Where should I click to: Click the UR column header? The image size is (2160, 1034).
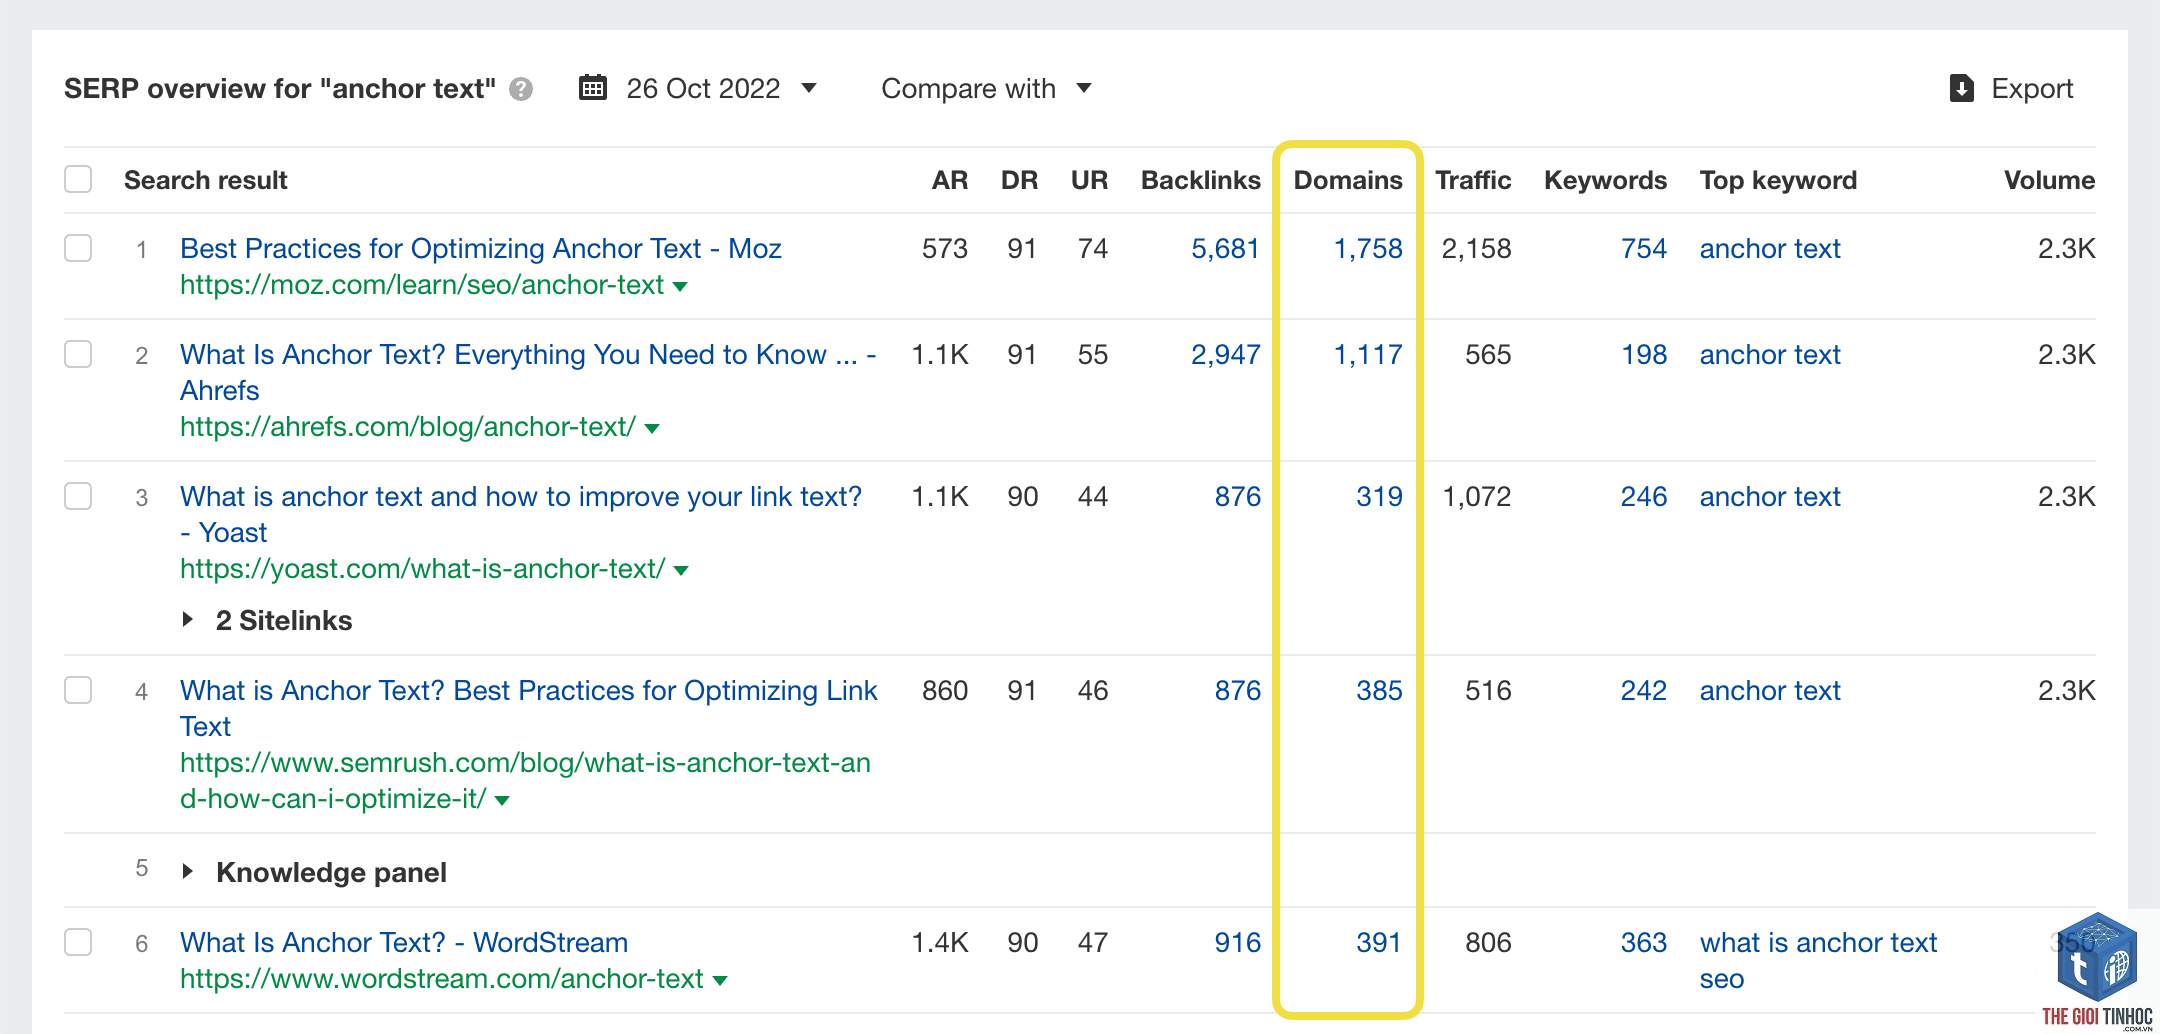click(1089, 180)
